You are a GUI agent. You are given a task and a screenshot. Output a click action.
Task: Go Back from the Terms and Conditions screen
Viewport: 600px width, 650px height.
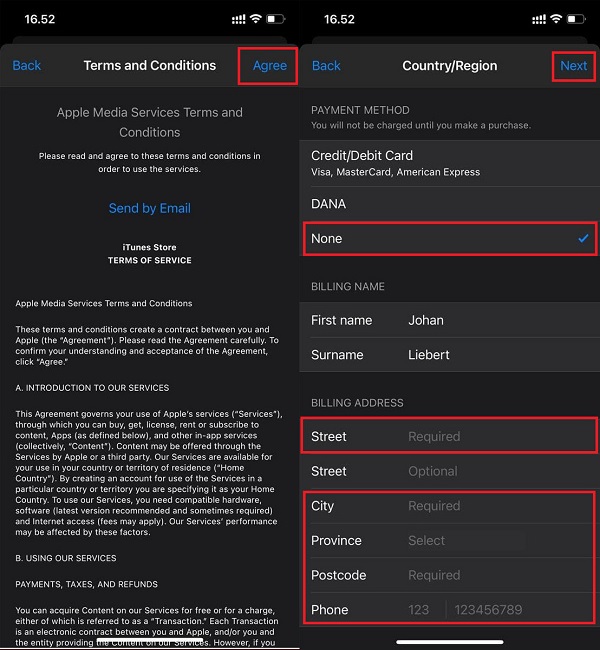pyautogui.click(x=27, y=65)
